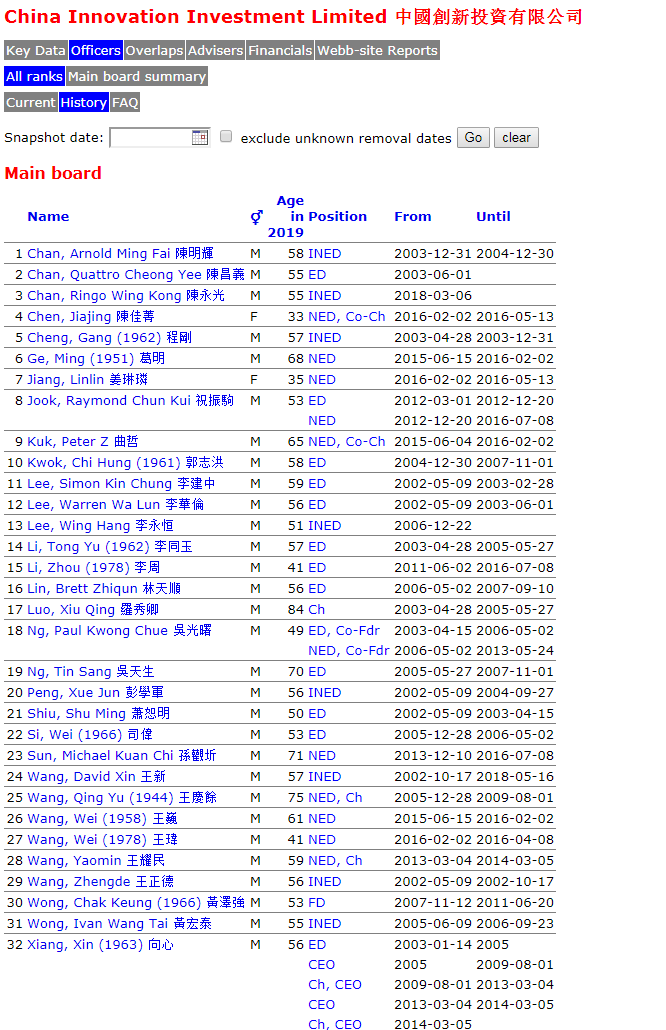The width and height of the screenshot is (666, 1030).
Task: Open Wang, Yaomin profile link
Action: coord(96,861)
